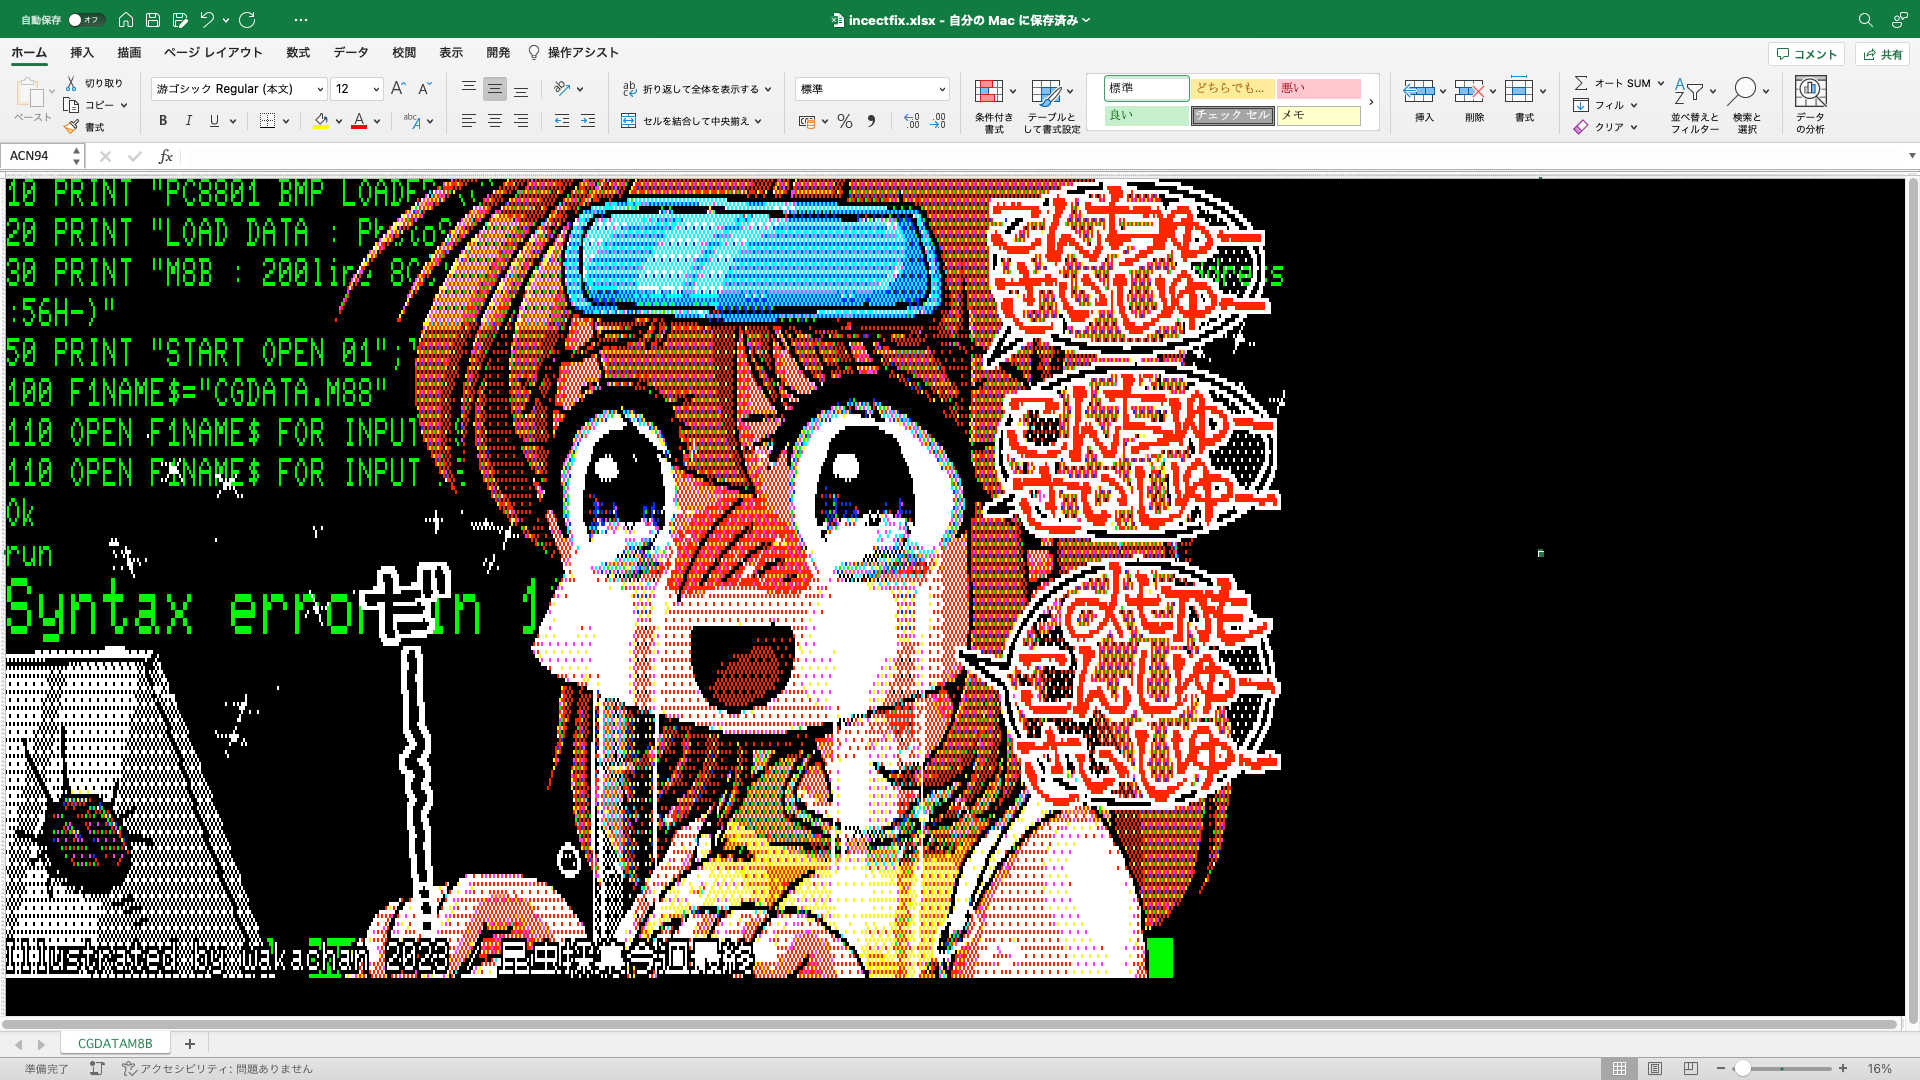Center text horizontally icon
This screenshot has height=1080, width=1920.
click(495, 120)
